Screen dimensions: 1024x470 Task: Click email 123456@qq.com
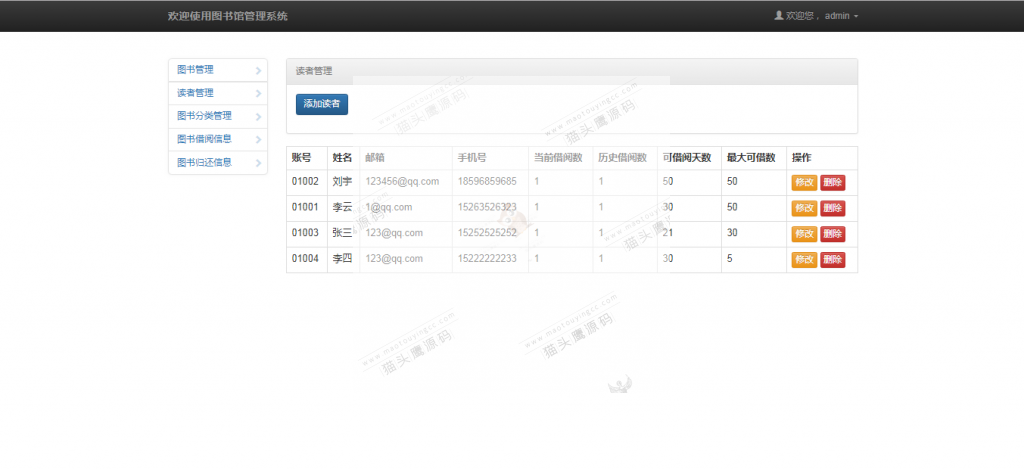point(402,181)
